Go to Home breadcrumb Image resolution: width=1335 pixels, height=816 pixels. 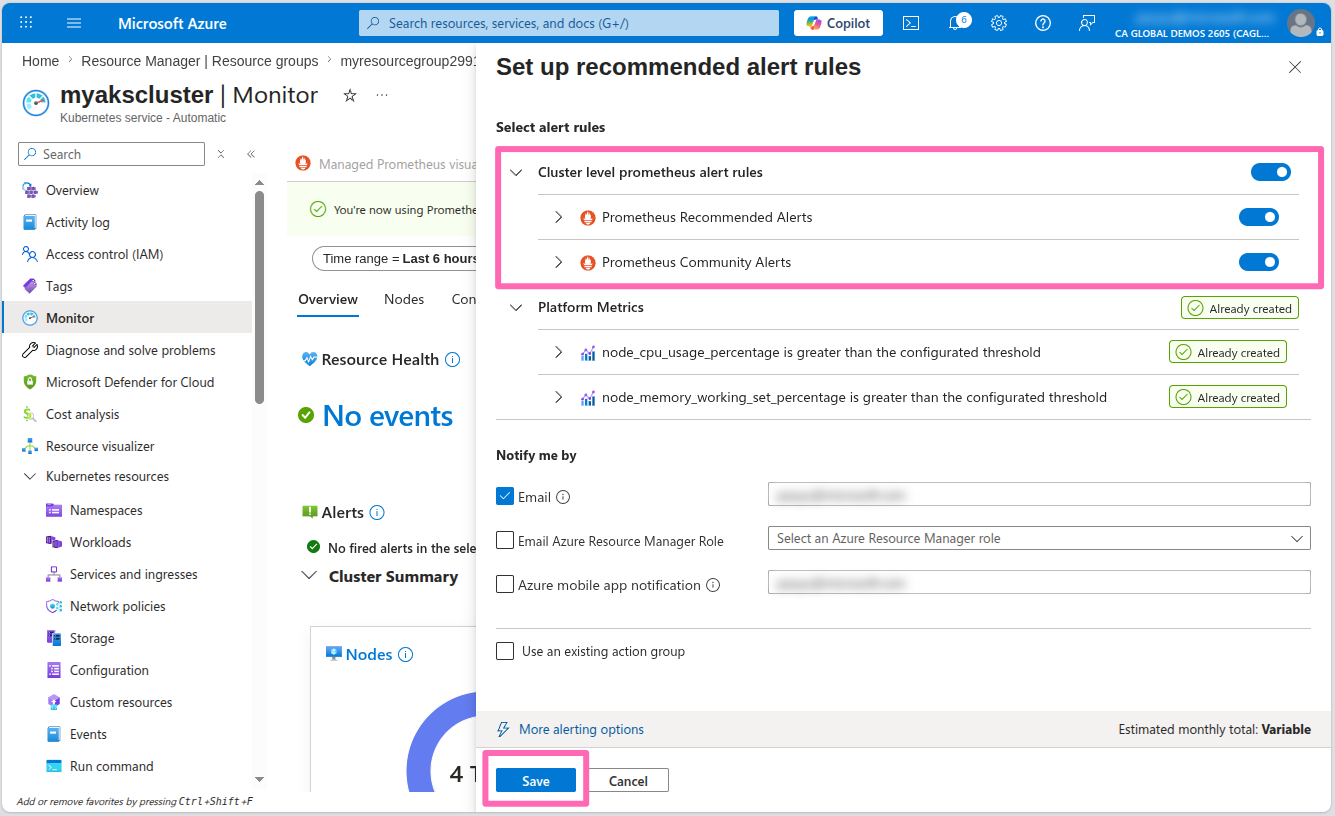click(x=41, y=61)
